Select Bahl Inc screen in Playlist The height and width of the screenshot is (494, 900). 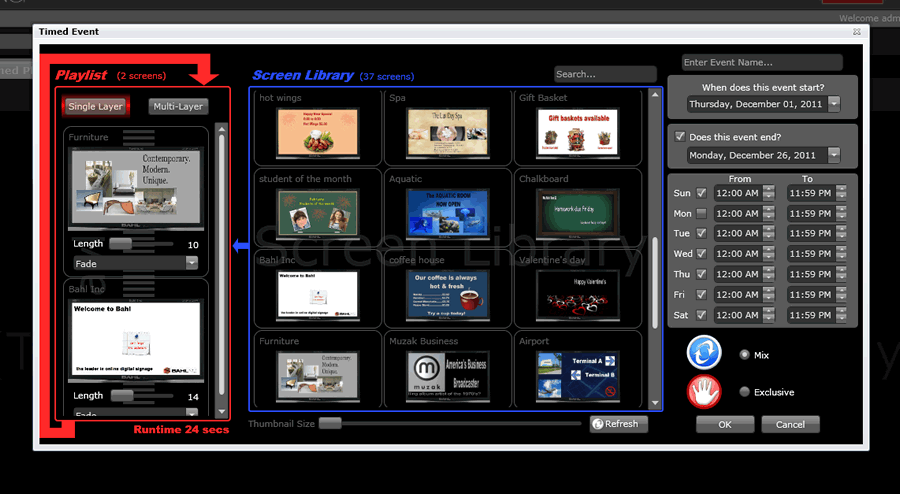136,340
